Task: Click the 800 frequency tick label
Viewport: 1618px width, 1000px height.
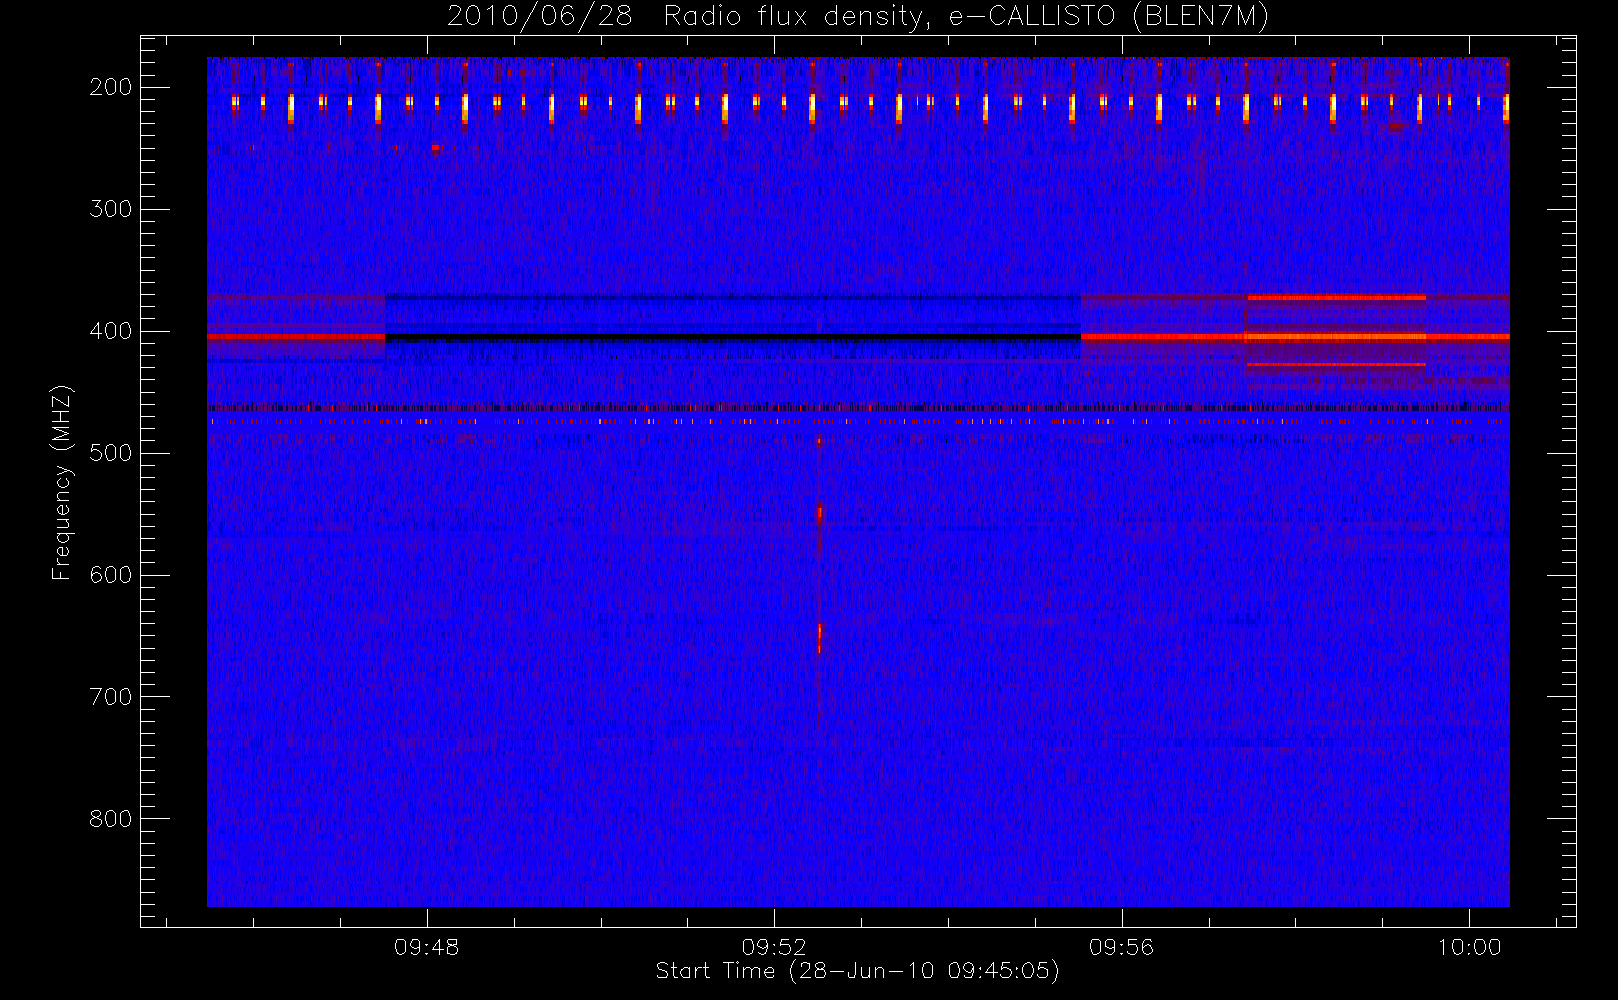Action: (111, 819)
